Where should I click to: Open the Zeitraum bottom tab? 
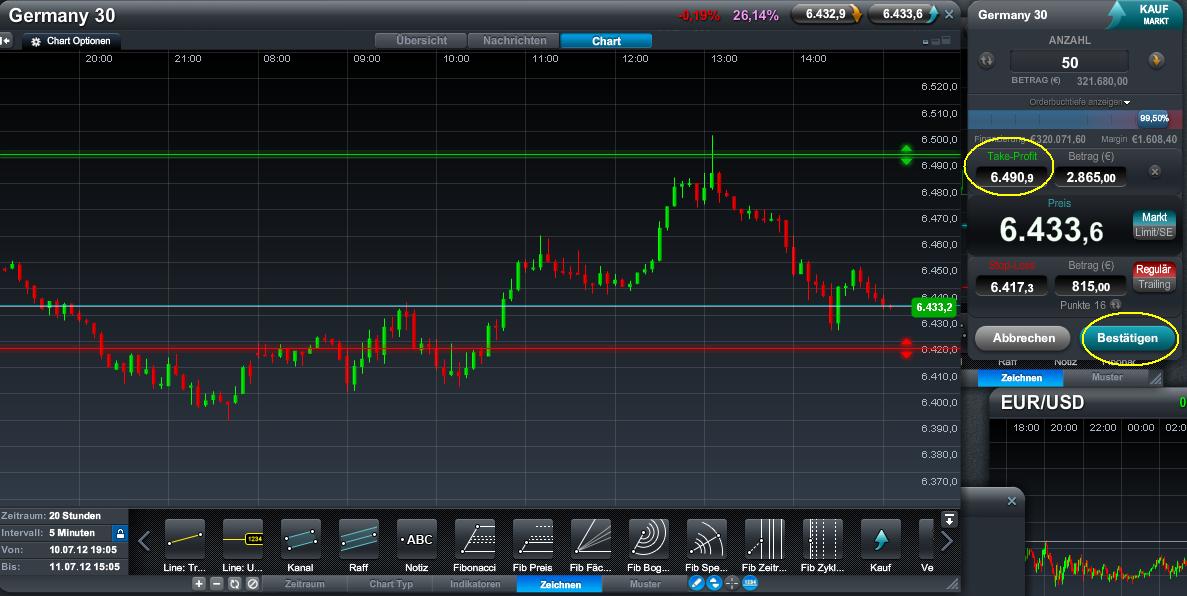304,584
